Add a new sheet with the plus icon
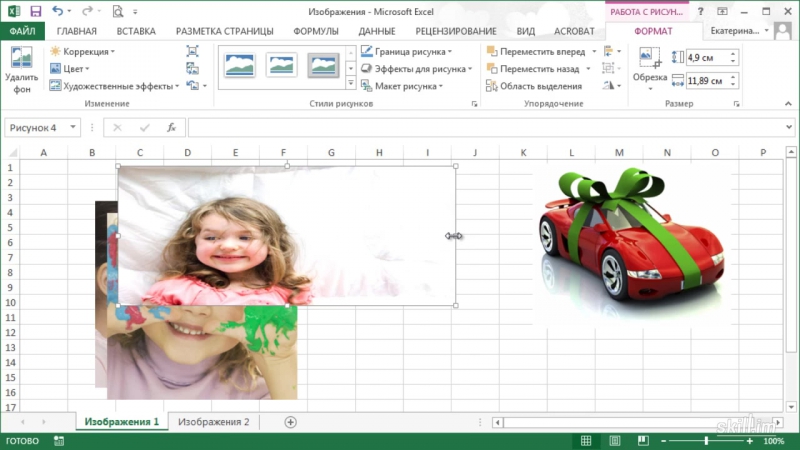Viewport: 800px width, 450px height. pyautogui.click(x=291, y=422)
